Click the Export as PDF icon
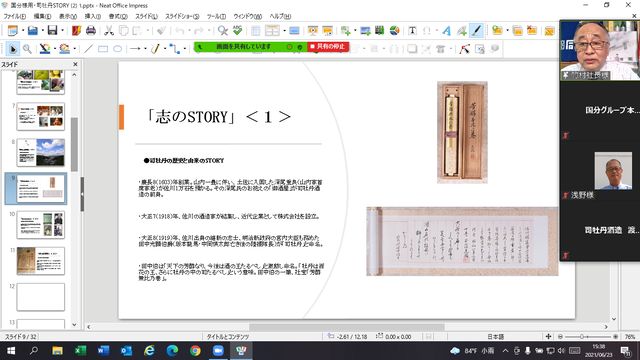This screenshot has height=360, width=640. [x=76, y=30]
